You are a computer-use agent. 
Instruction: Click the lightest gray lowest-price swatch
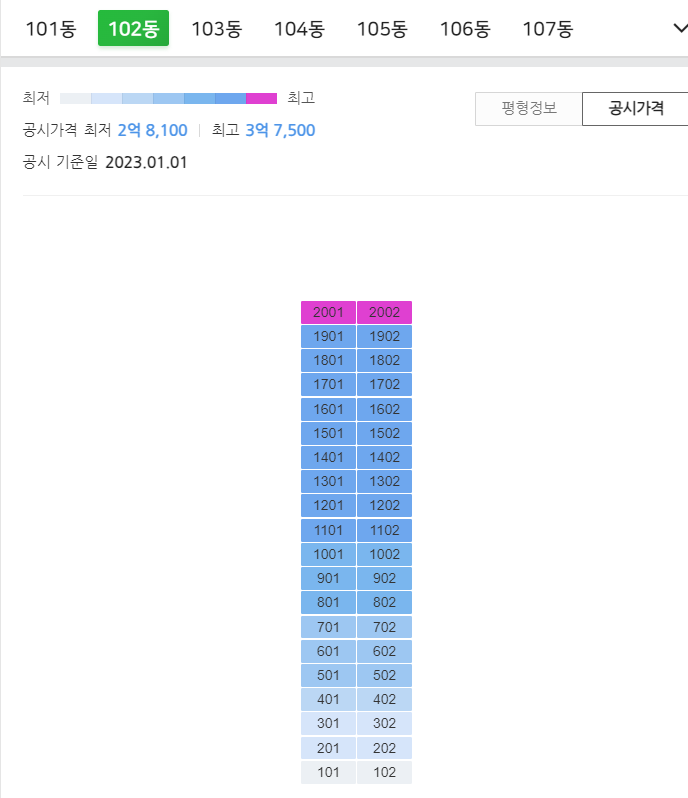tap(75, 98)
